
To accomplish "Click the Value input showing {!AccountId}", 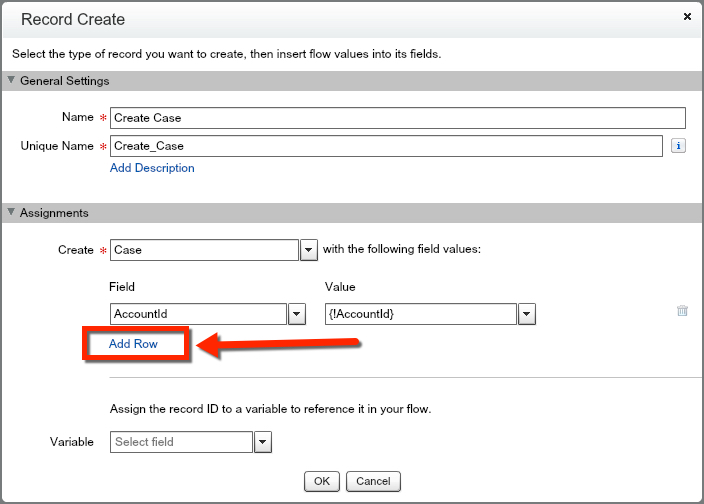I will 420,314.
